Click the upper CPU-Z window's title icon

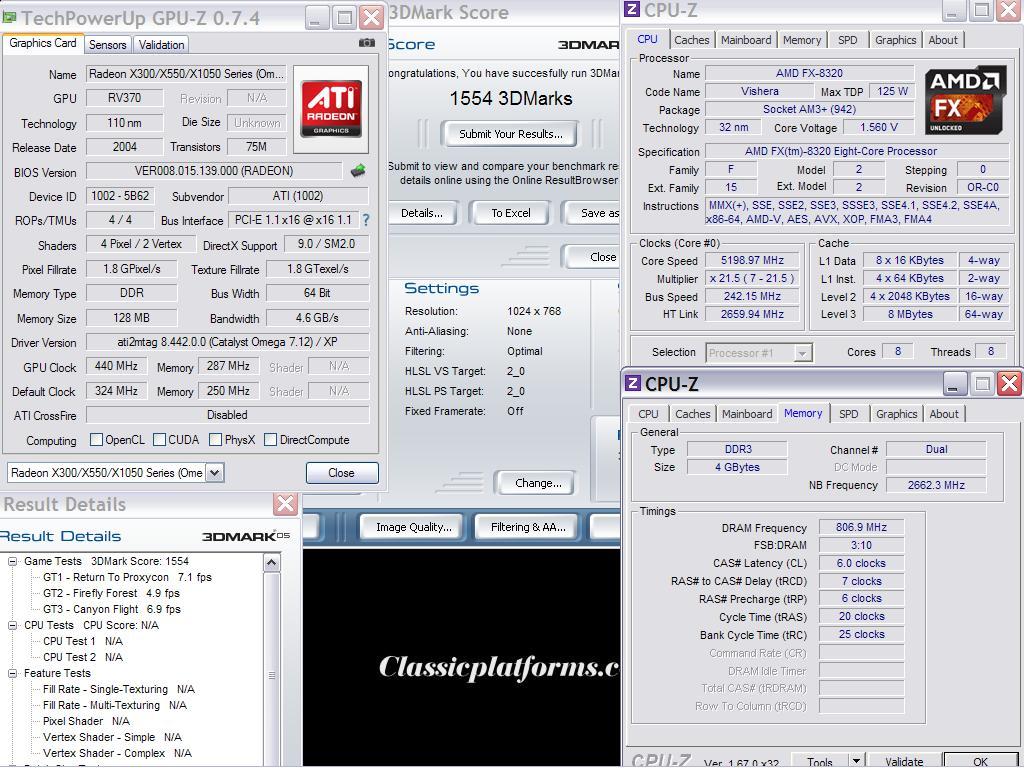[x=632, y=9]
